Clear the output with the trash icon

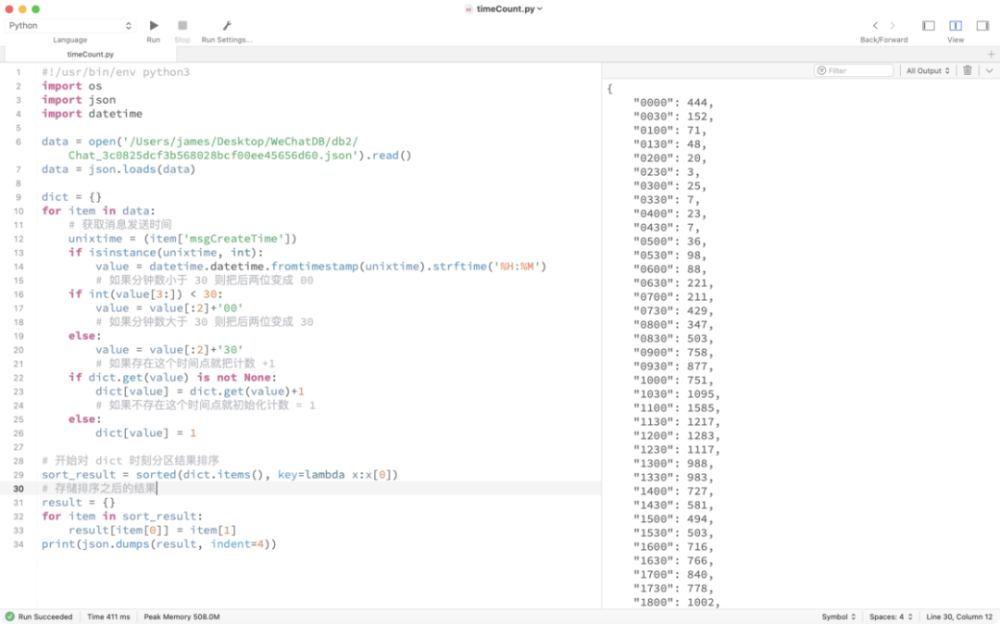967,70
